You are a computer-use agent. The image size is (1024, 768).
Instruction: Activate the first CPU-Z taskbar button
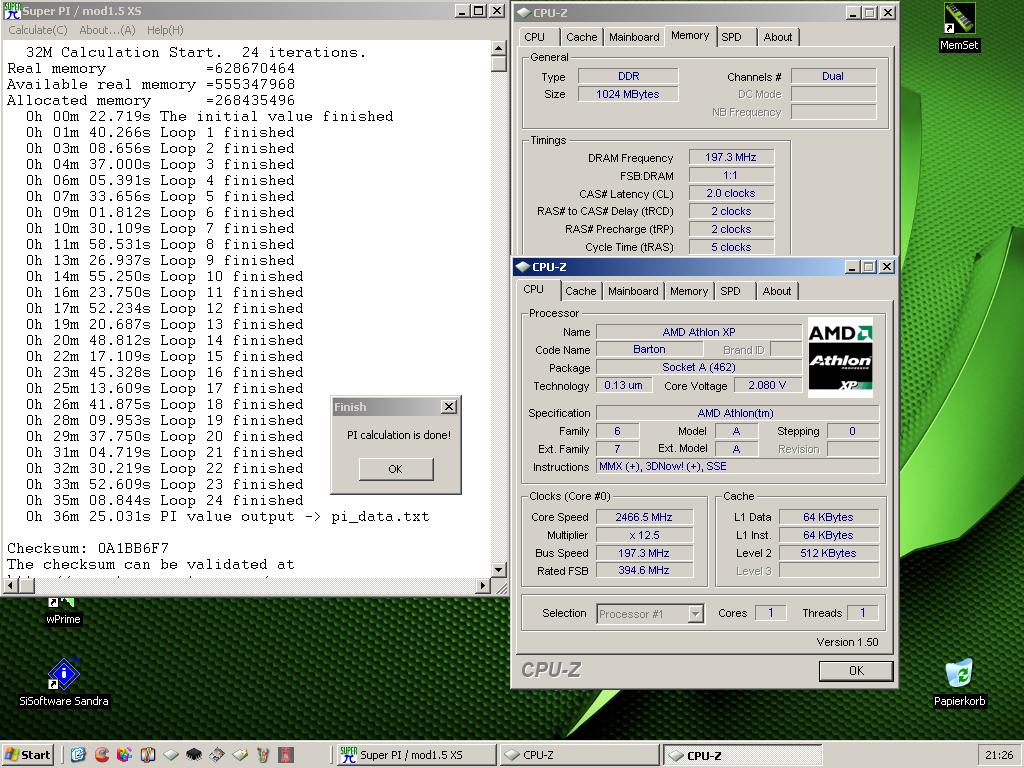580,755
